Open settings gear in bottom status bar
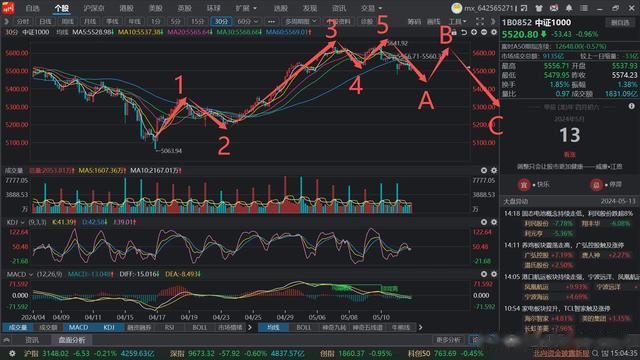 coord(12,353)
